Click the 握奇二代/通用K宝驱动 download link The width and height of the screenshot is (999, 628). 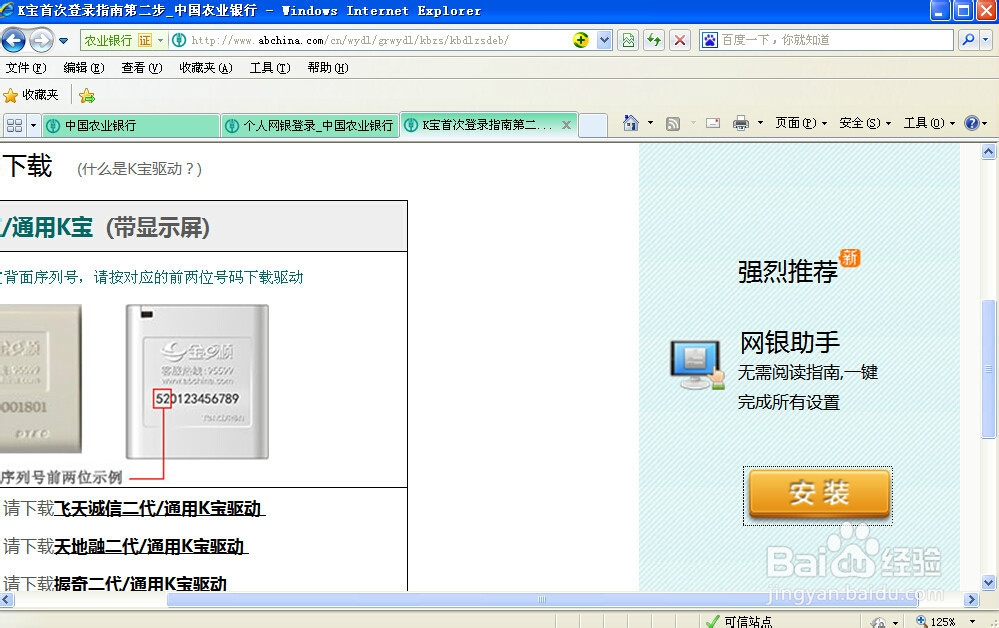(x=141, y=583)
